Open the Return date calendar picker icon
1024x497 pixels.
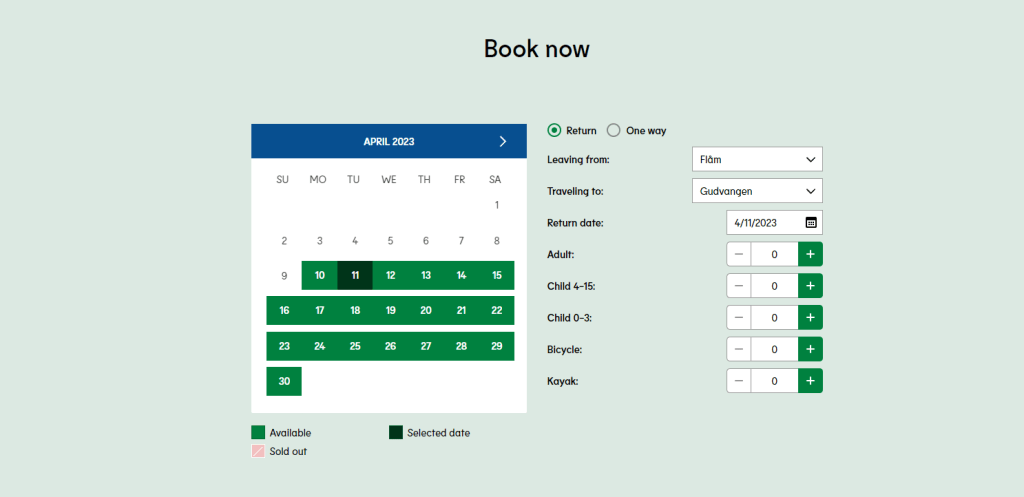[x=810, y=222]
